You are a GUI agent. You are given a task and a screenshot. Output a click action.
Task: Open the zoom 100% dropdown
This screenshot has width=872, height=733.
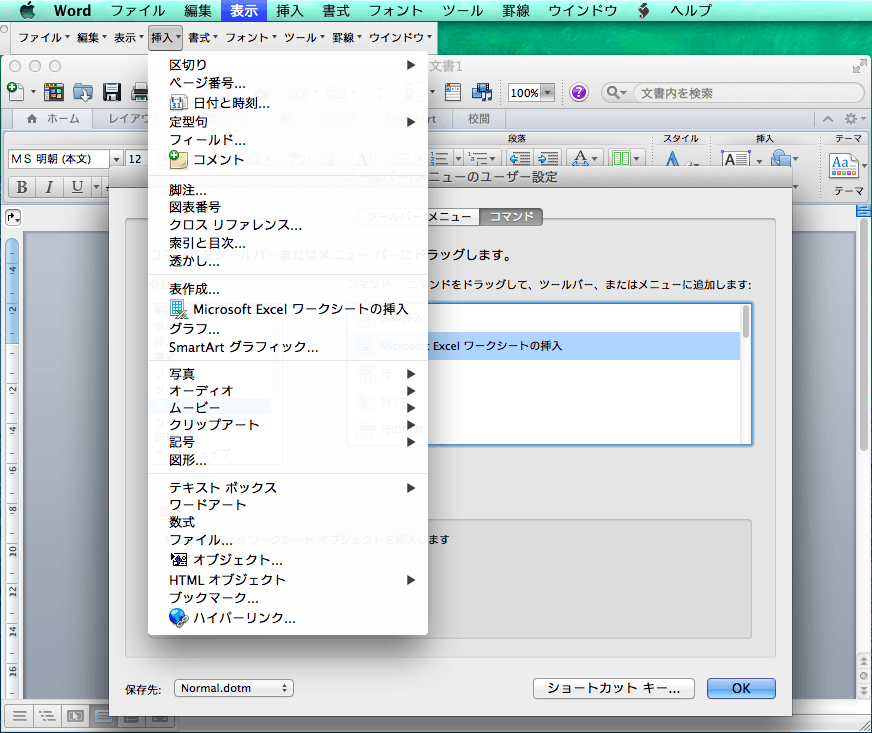[x=548, y=93]
